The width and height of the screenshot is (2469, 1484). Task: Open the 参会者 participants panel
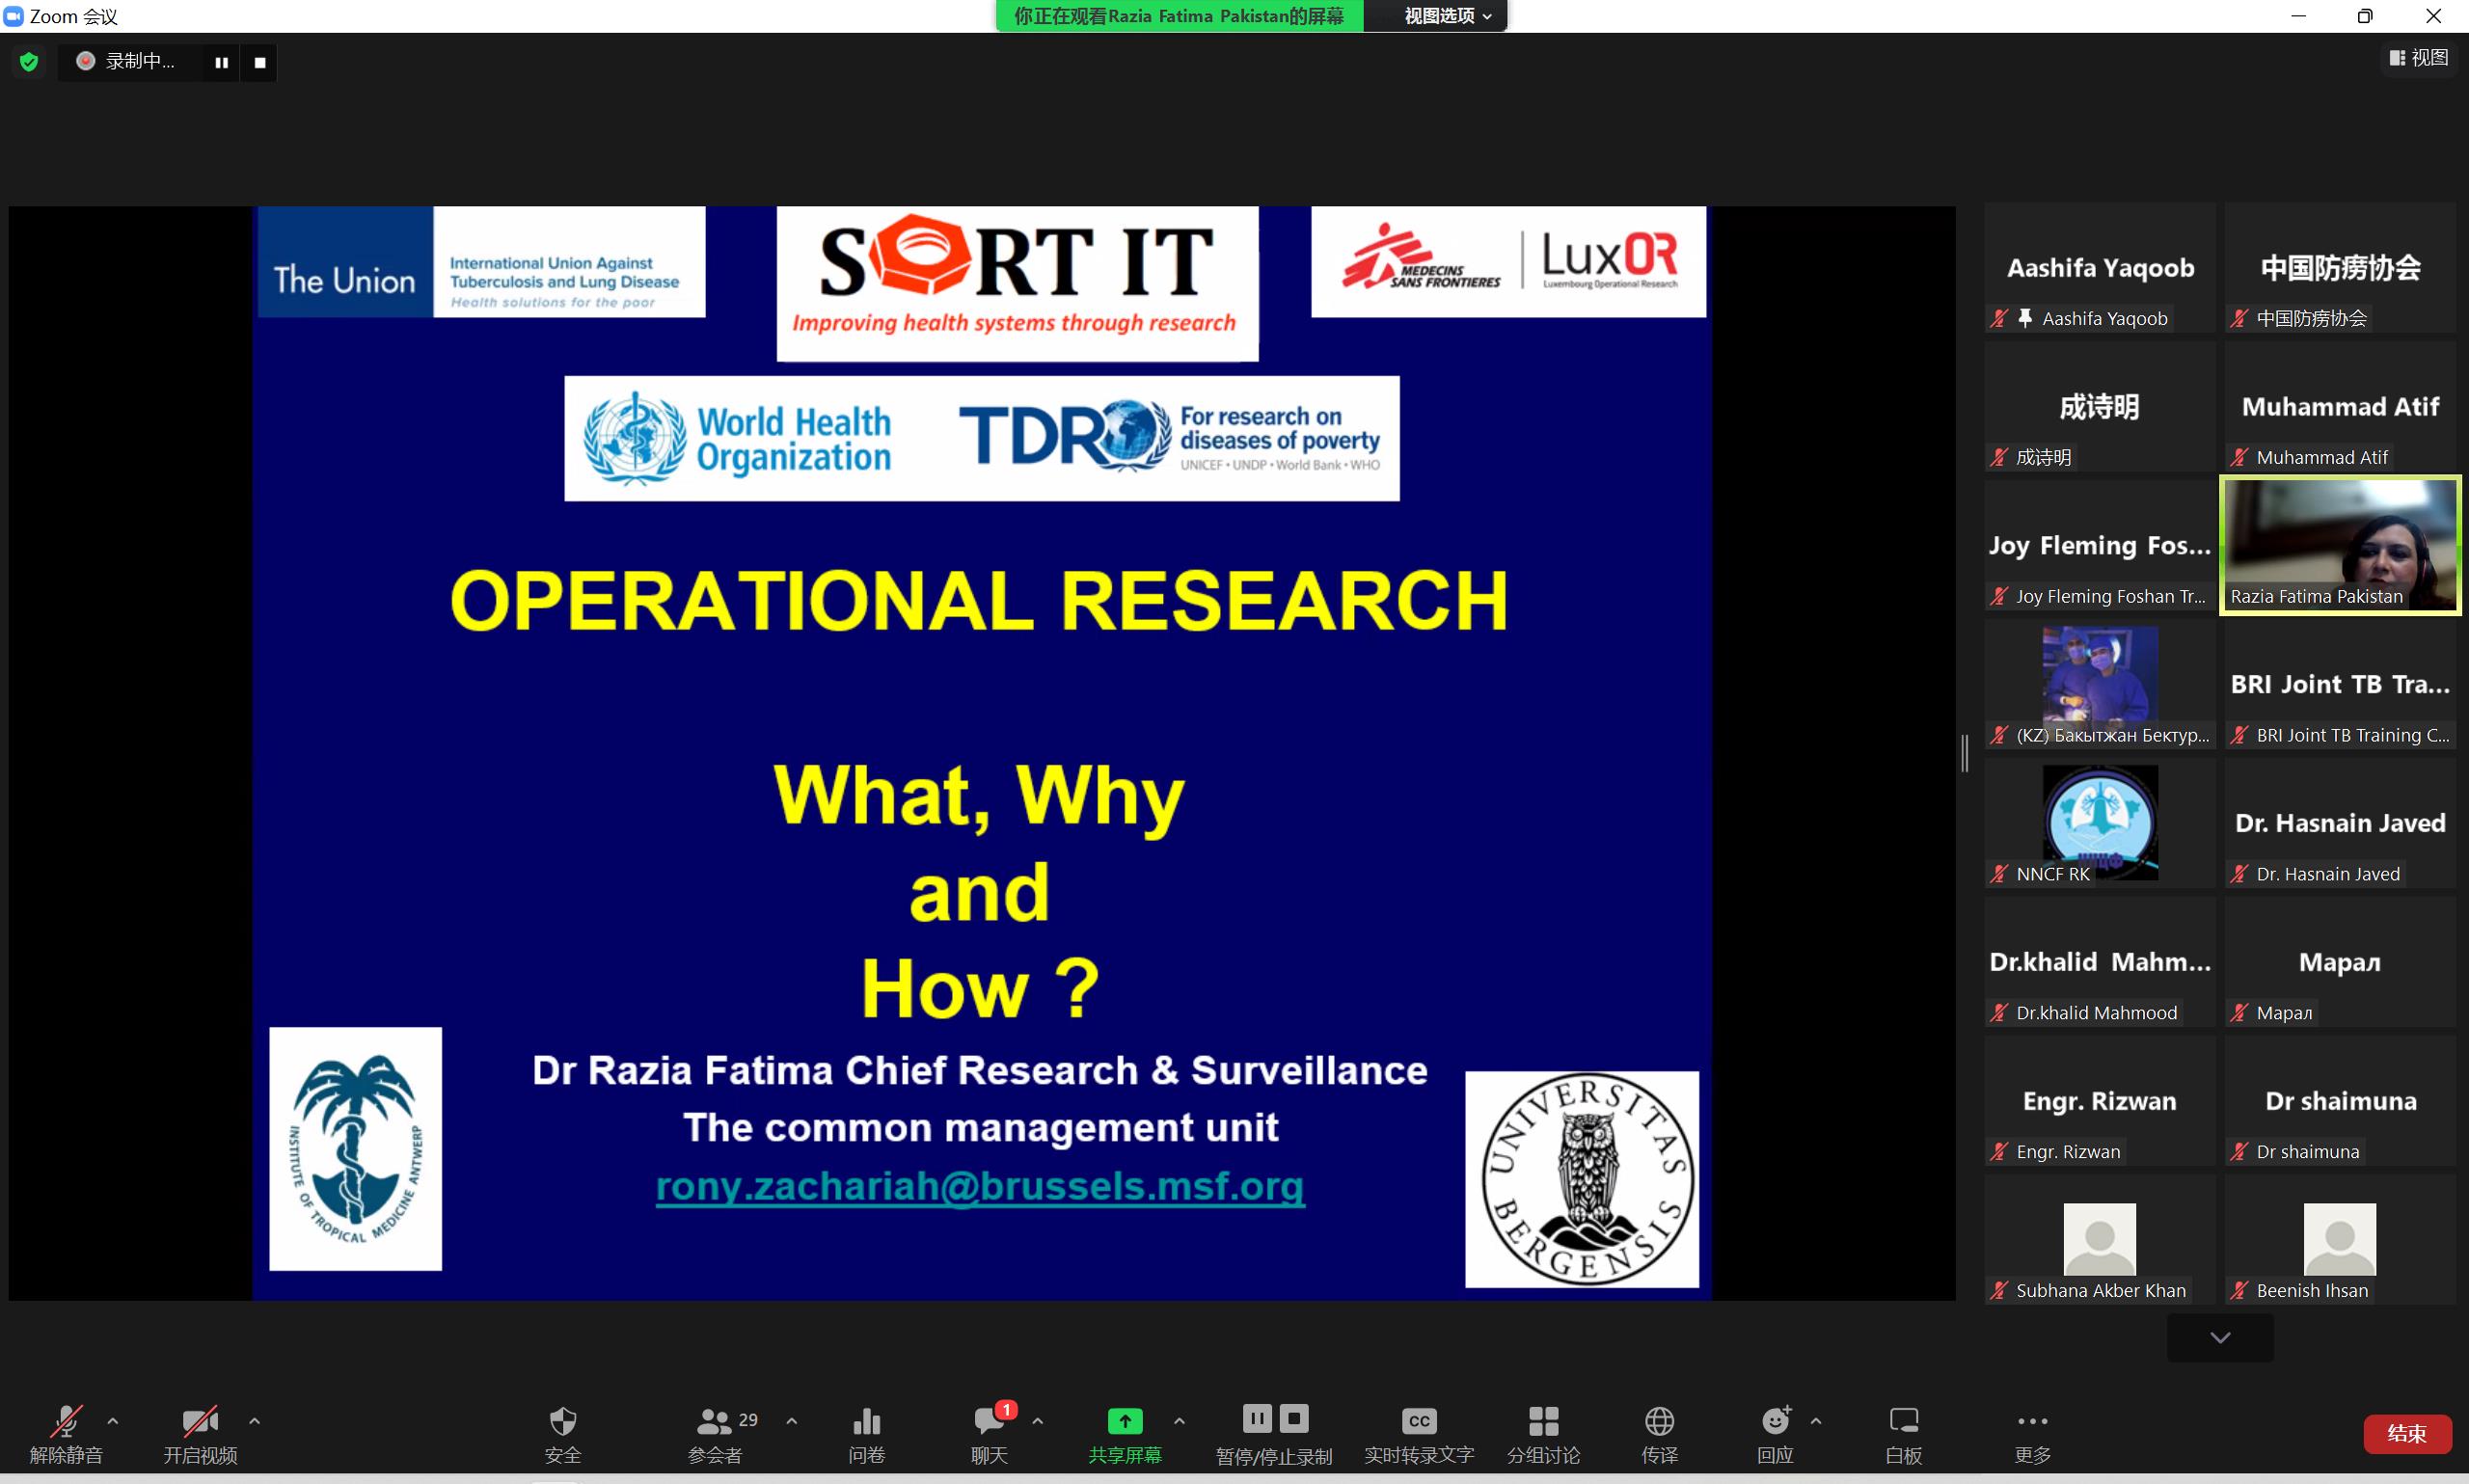pyautogui.click(x=715, y=1434)
